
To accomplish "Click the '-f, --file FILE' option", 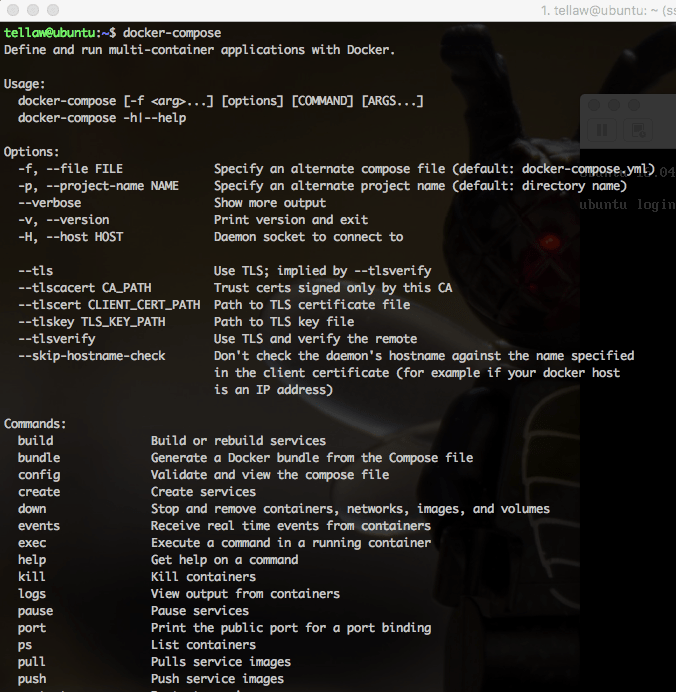I will point(70,169).
